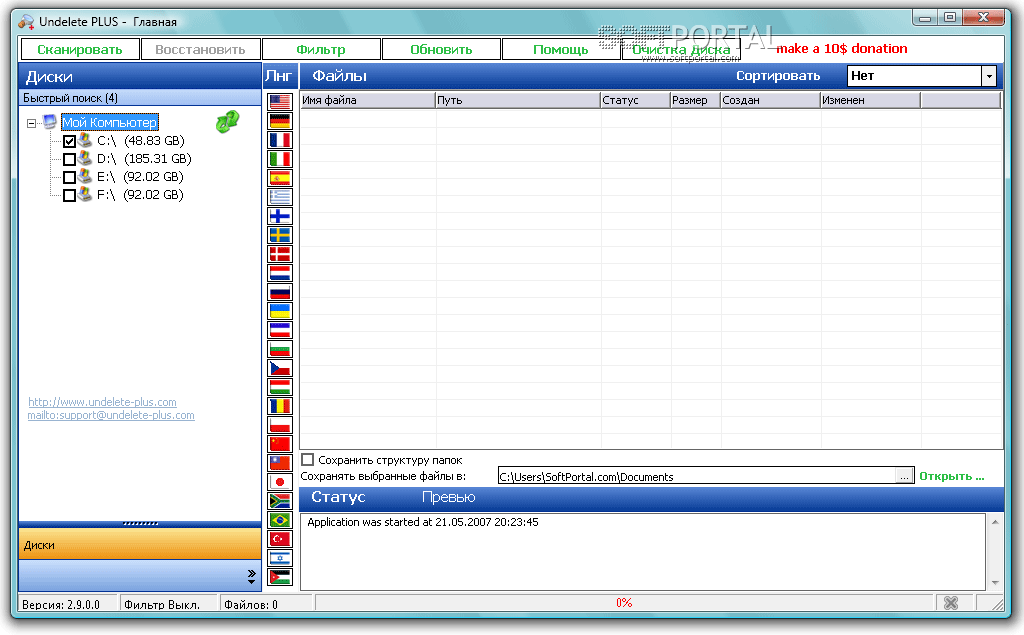Pick the South African flag language
1024x635 pixels.
point(280,501)
